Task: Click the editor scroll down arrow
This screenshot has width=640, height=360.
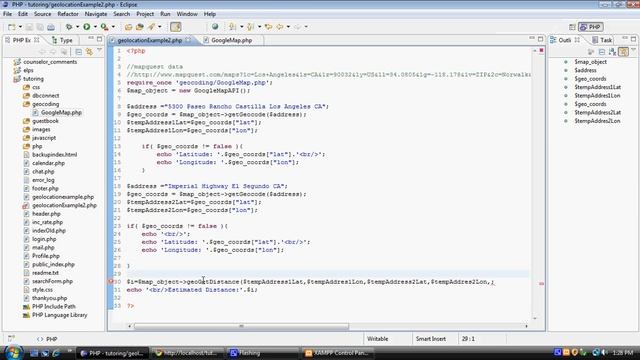Action: [x=535, y=318]
